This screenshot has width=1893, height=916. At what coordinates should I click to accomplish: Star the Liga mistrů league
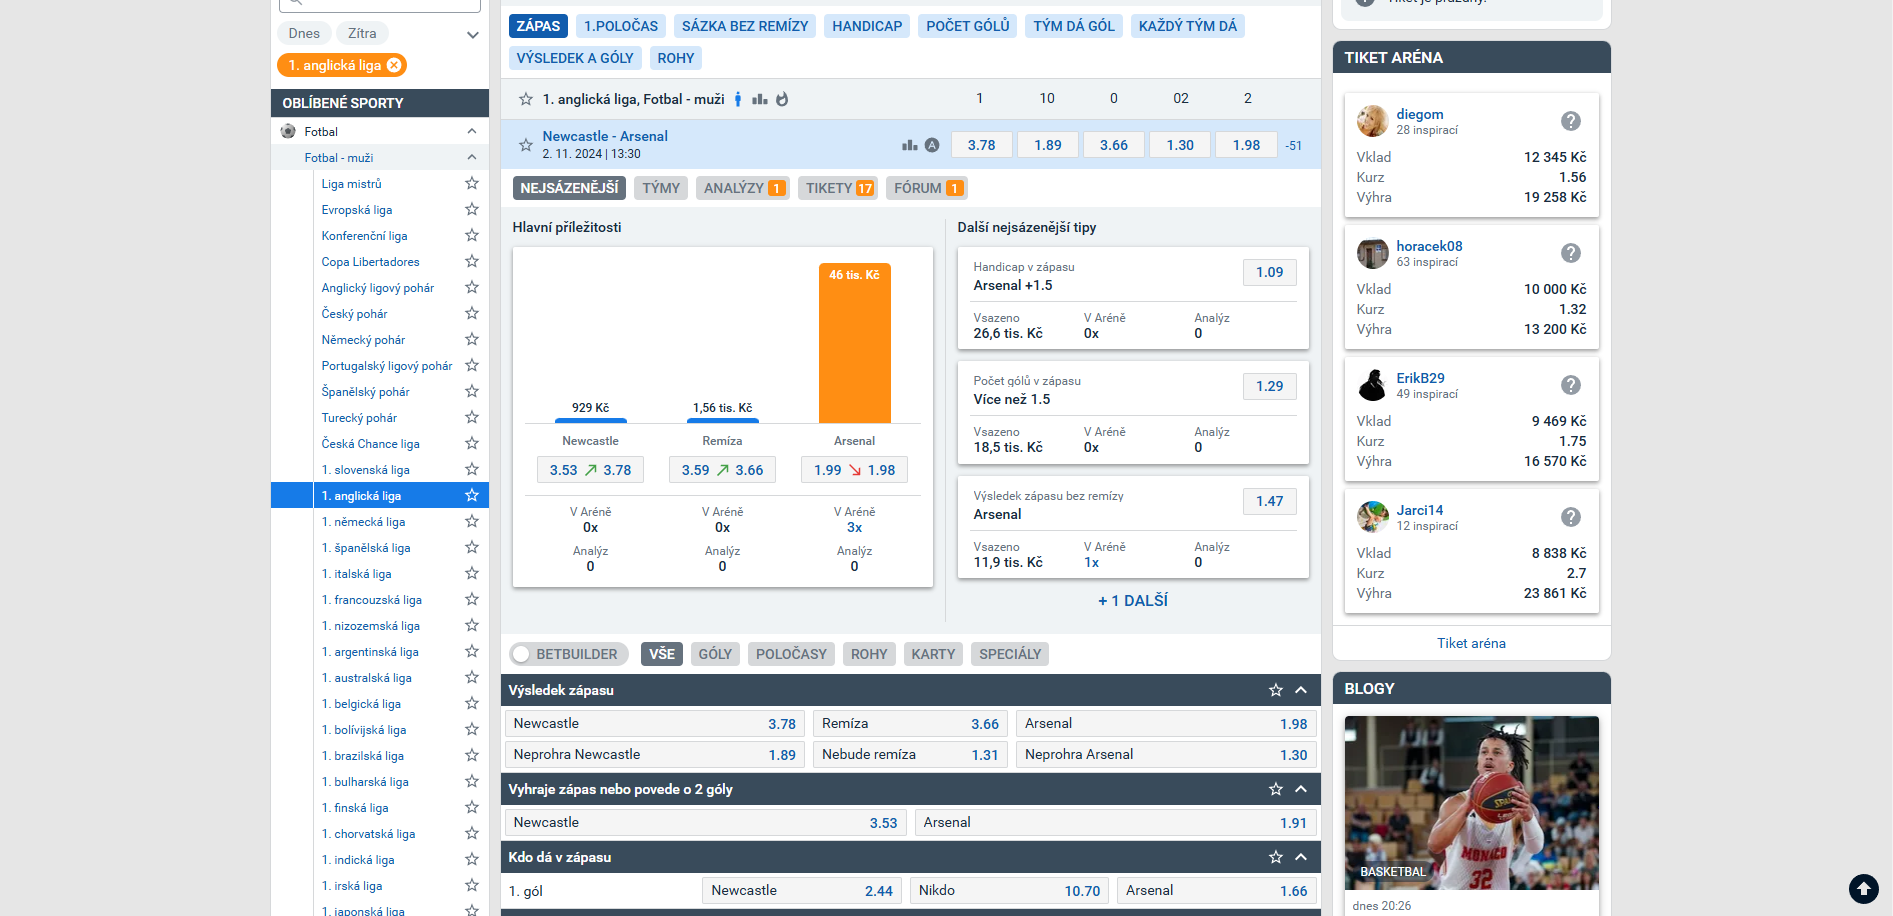tap(472, 184)
